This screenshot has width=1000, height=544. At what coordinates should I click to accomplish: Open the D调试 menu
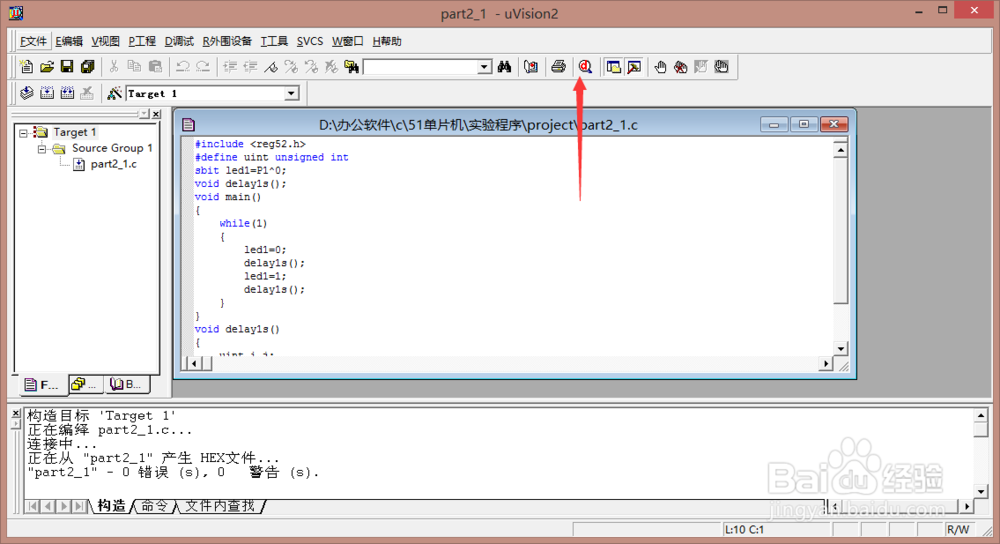point(179,41)
